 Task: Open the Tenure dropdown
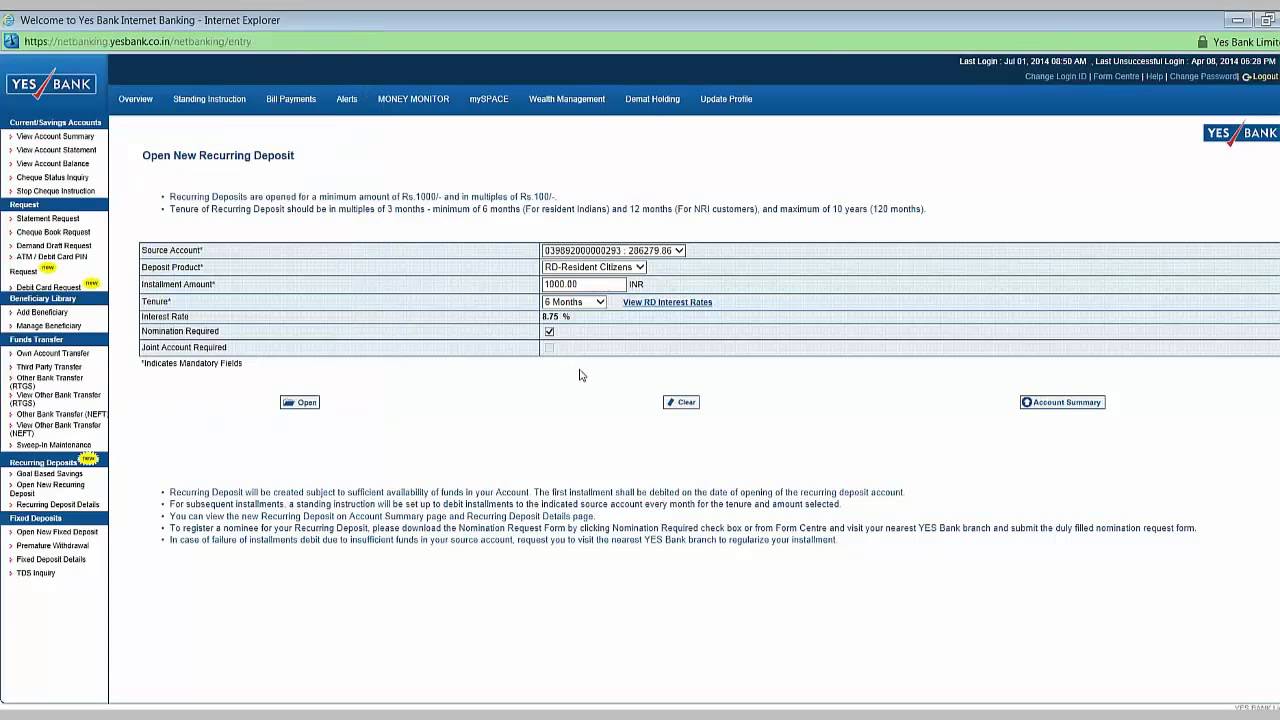pos(574,301)
